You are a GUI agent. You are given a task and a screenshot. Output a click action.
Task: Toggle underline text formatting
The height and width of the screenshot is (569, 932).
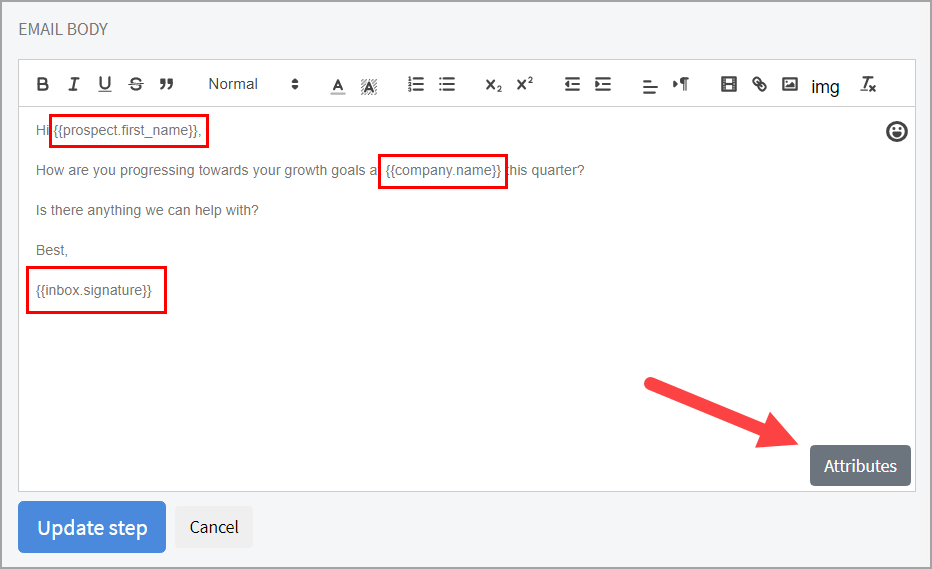point(104,84)
